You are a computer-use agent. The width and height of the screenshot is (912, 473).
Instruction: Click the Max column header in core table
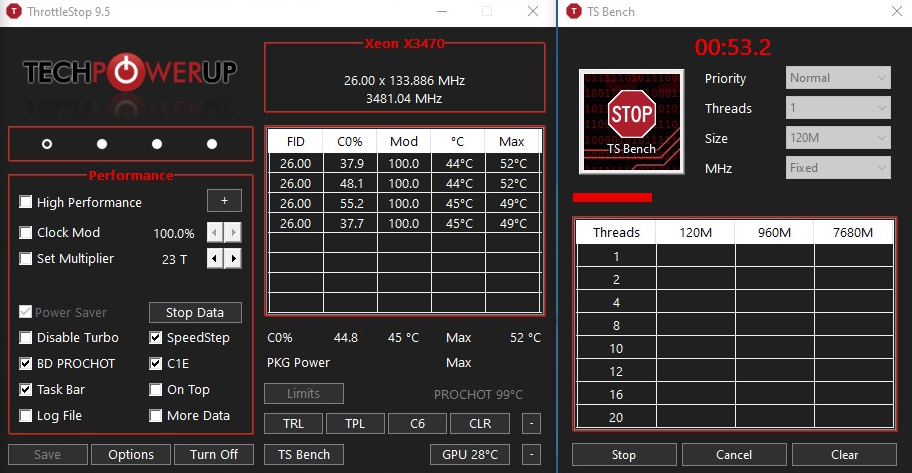click(x=512, y=141)
